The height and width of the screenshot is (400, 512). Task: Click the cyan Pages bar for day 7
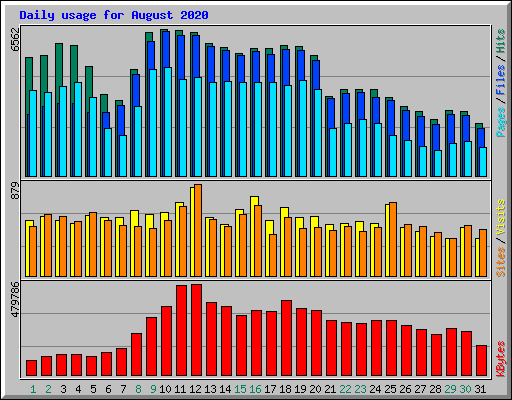point(123,156)
